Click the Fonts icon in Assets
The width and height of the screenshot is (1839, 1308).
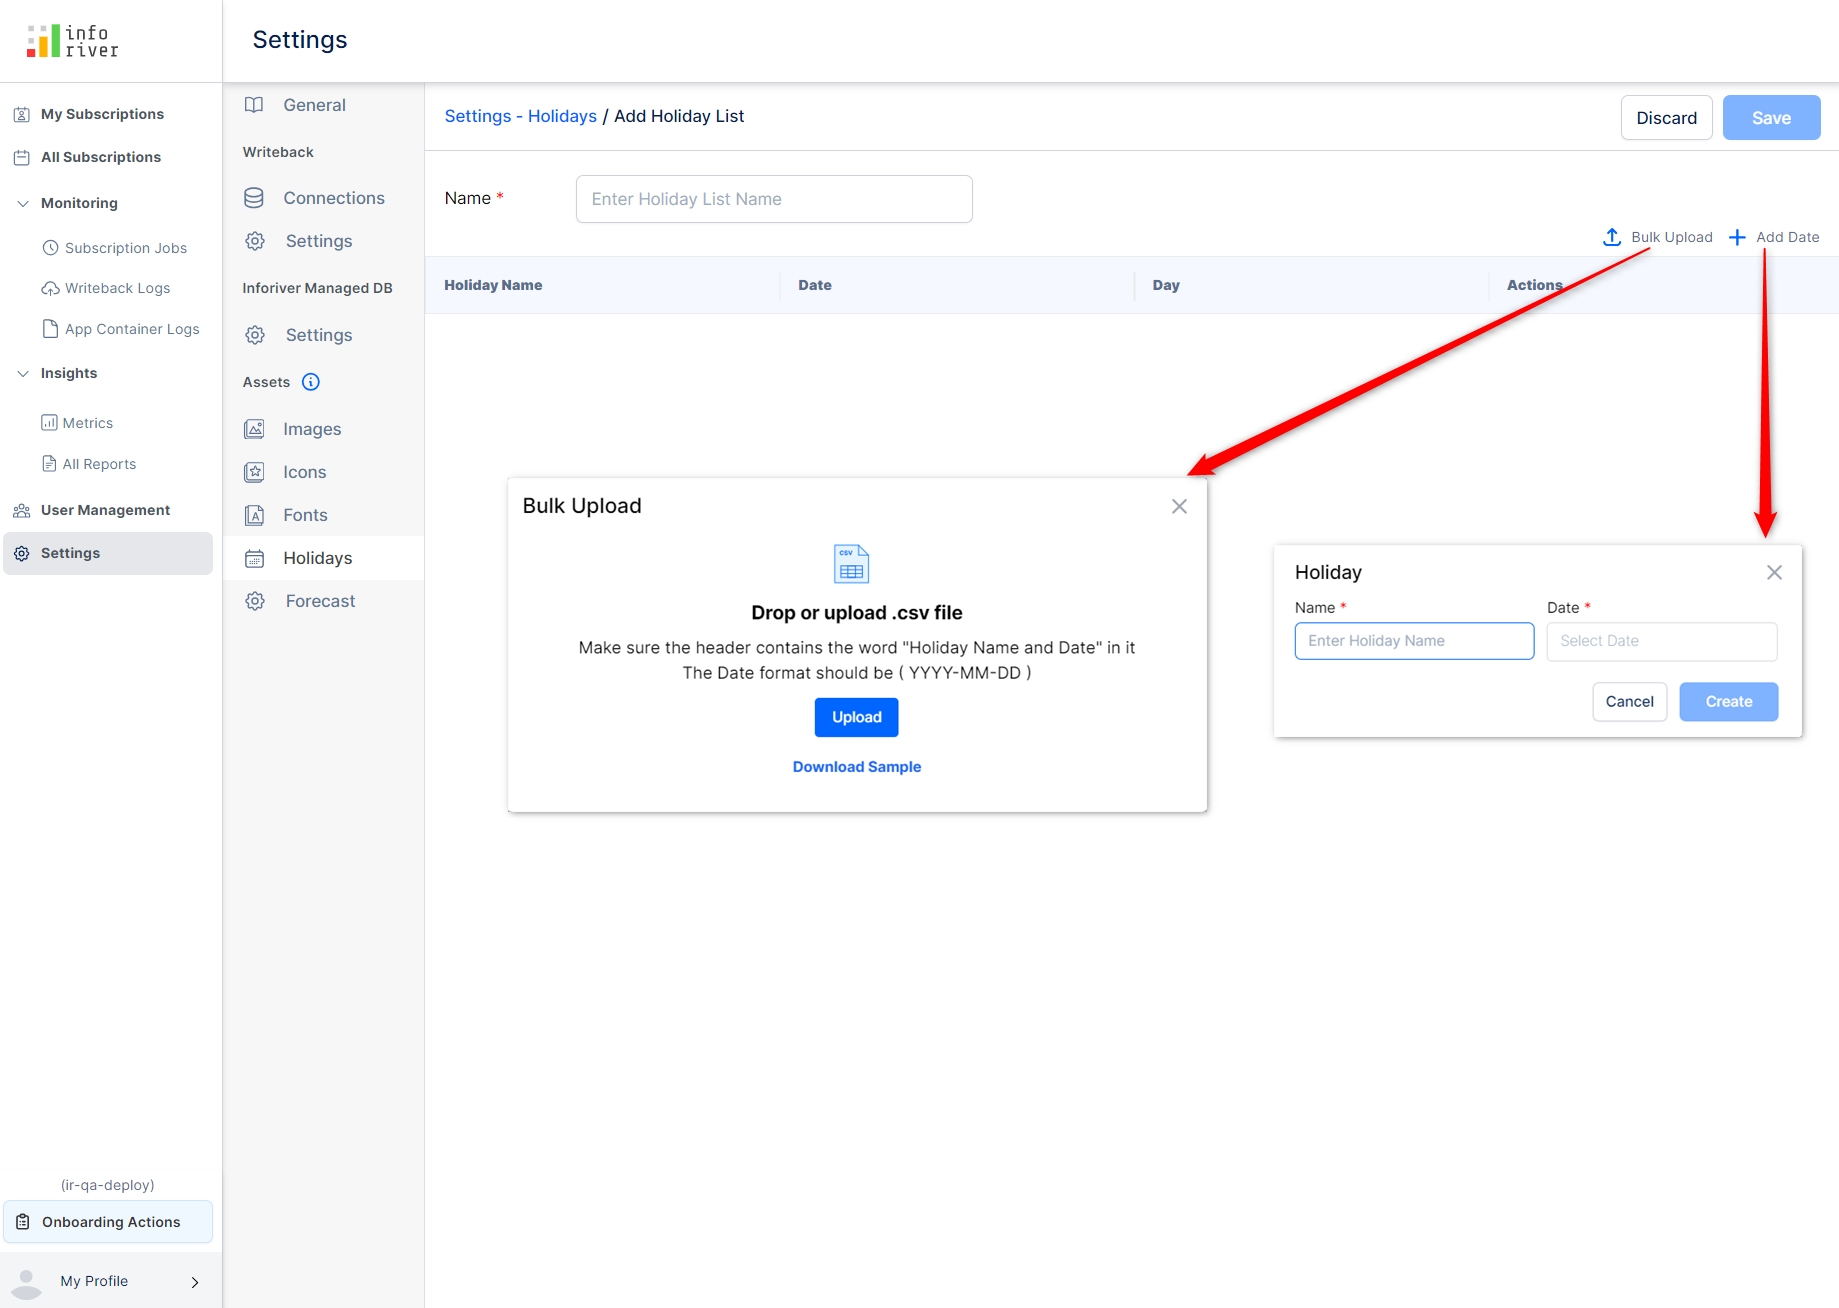pyautogui.click(x=254, y=515)
